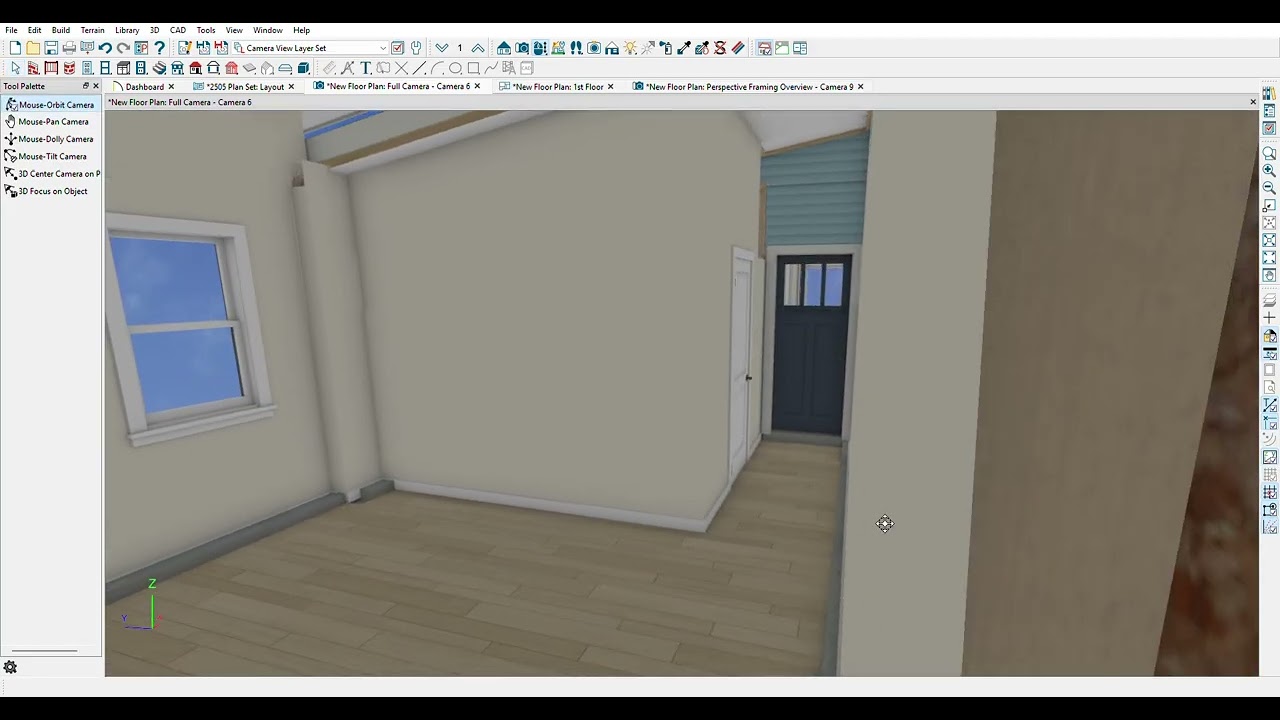Switch to the Dashboard tab
Image resolution: width=1280 pixels, height=720 pixels.
pyautogui.click(x=144, y=87)
